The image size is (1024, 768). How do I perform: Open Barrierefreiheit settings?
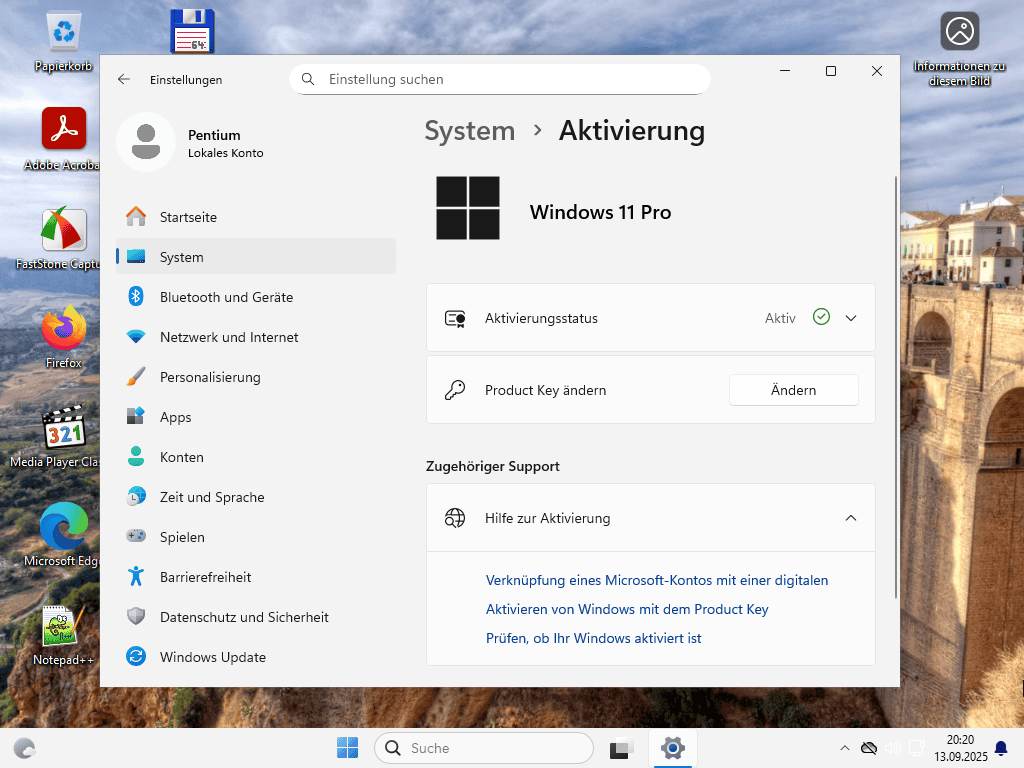256,577
